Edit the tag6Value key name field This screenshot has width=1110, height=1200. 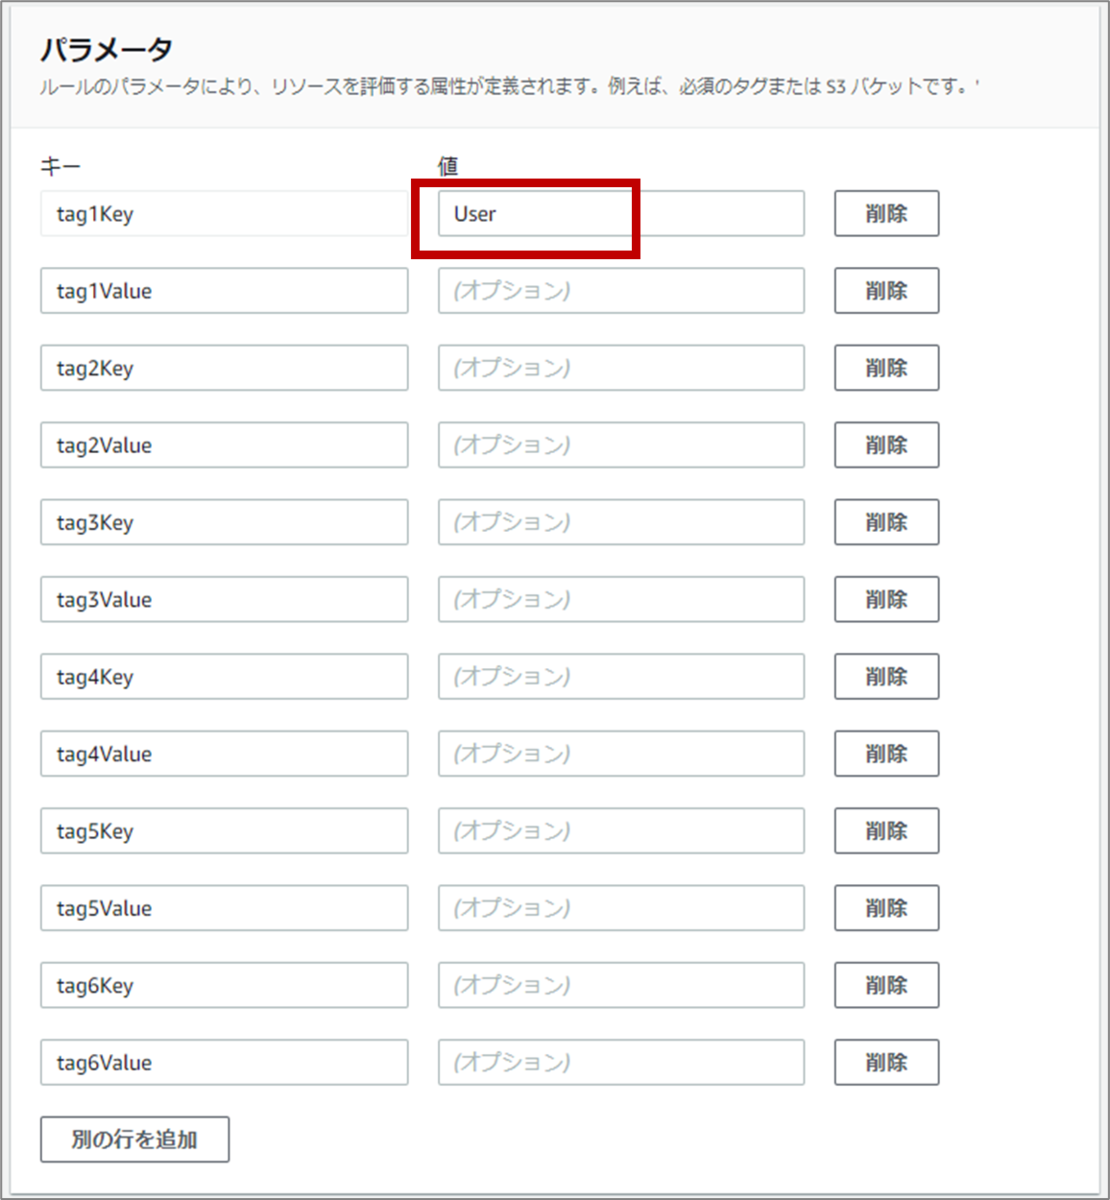225,1062
